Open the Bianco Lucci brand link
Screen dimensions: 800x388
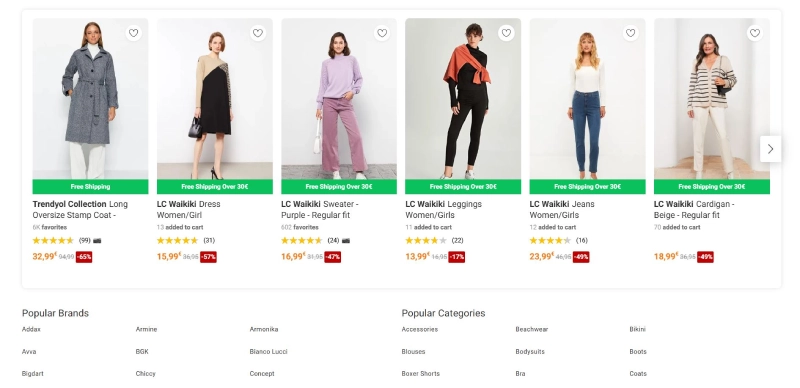tap(268, 352)
